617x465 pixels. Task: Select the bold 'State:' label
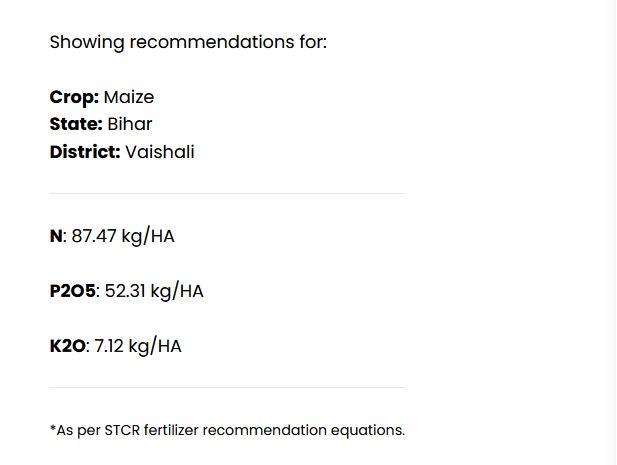pyautogui.click(x=76, y=124)
